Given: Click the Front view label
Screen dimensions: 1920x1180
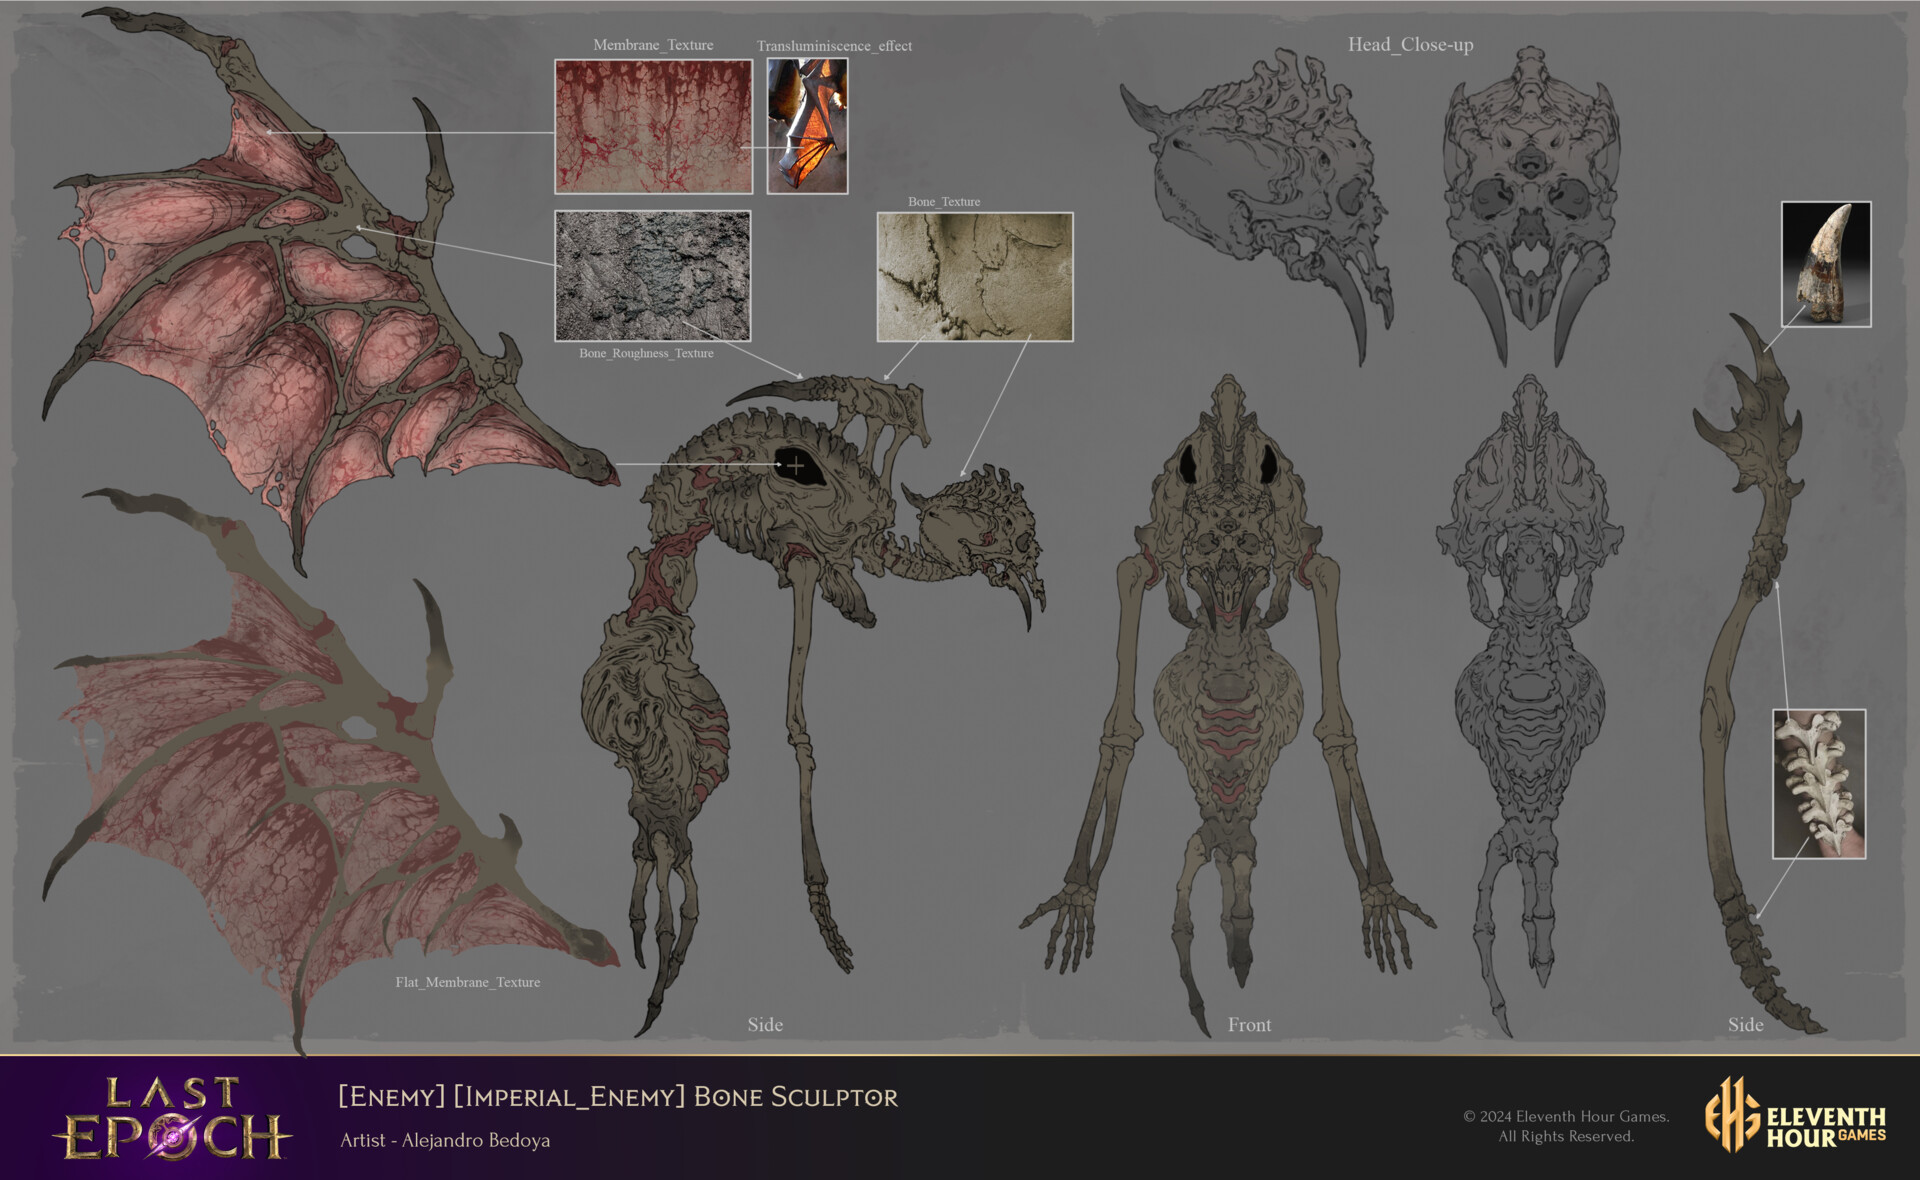Looking at the screenshot, I should [1249, 1024].
